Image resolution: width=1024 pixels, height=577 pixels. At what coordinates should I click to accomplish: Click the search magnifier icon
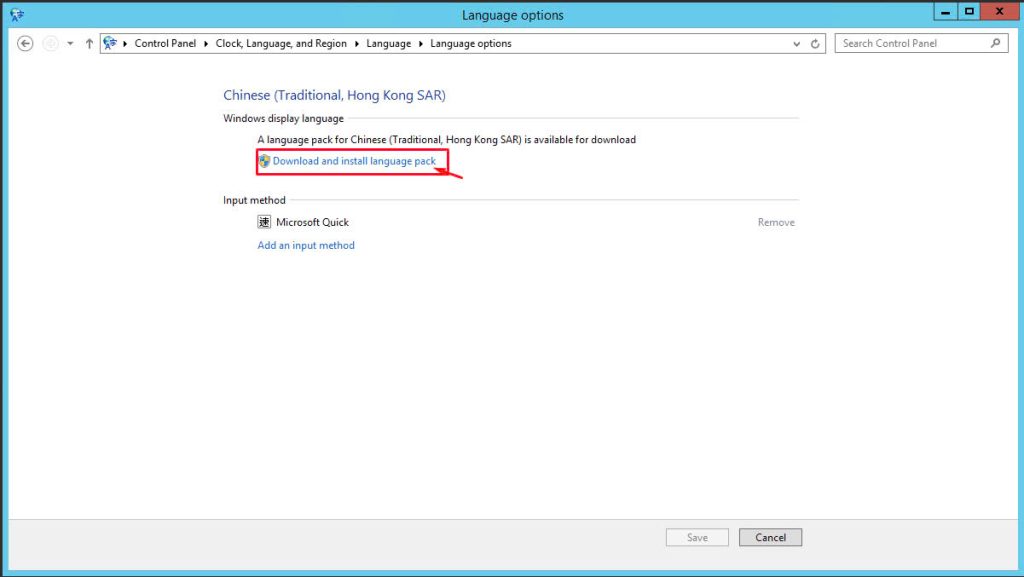pyautogui.click(x=995, y=43)
